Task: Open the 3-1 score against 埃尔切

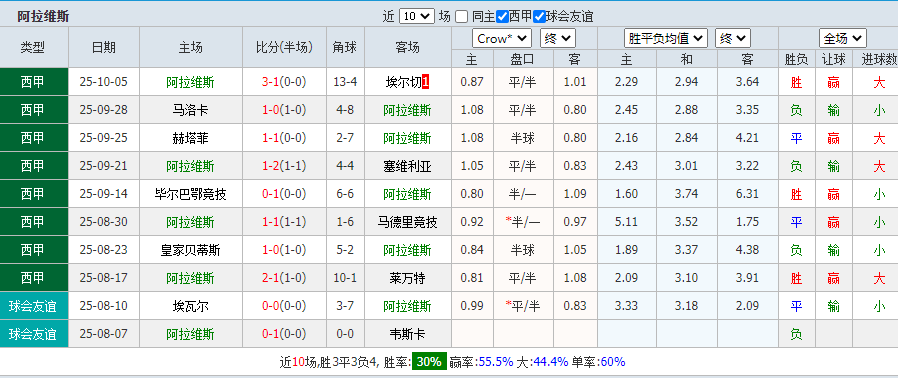Action: point(270,82)
